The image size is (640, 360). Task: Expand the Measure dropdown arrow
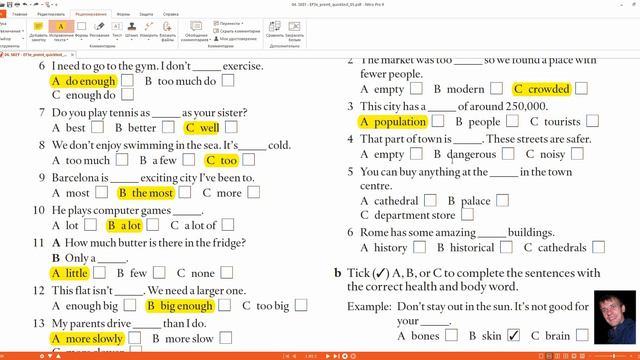coord(149,40)
